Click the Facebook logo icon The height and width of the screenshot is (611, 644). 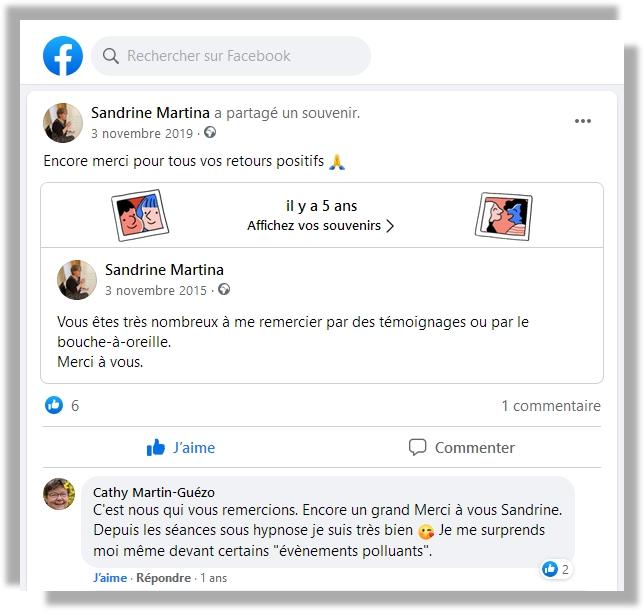point(63,56)
